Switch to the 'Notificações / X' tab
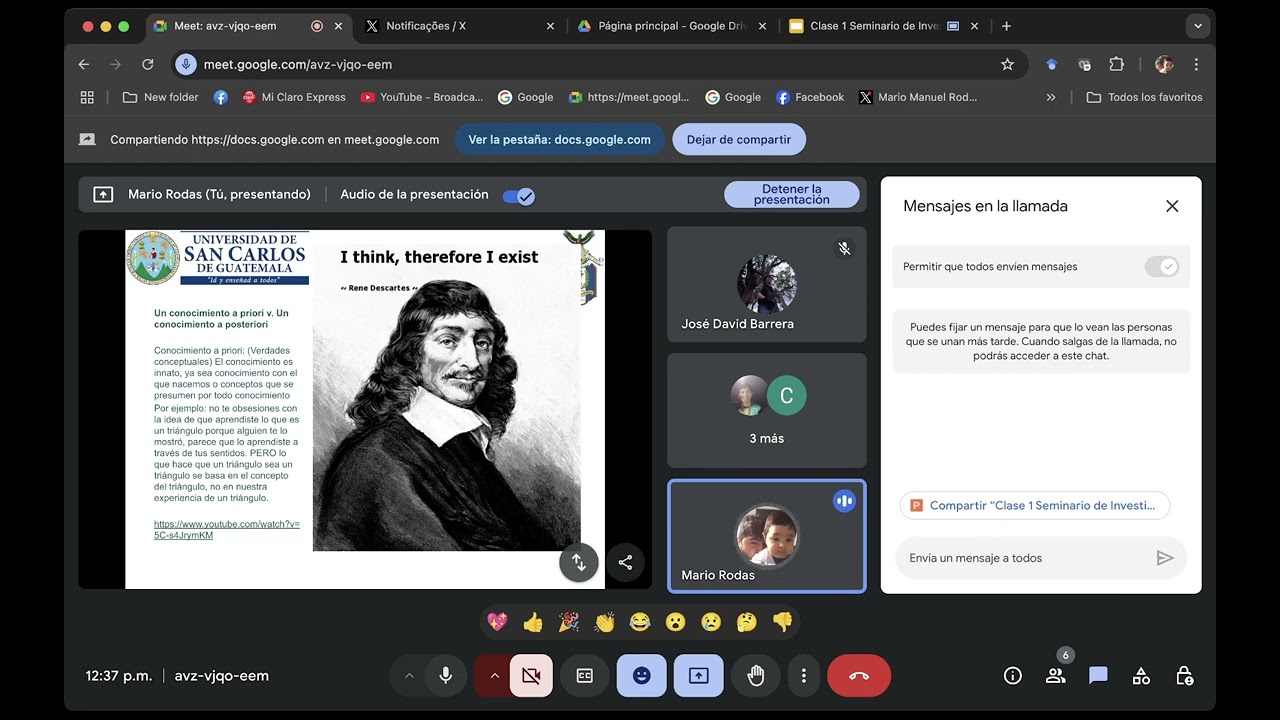 pos(461,26)
